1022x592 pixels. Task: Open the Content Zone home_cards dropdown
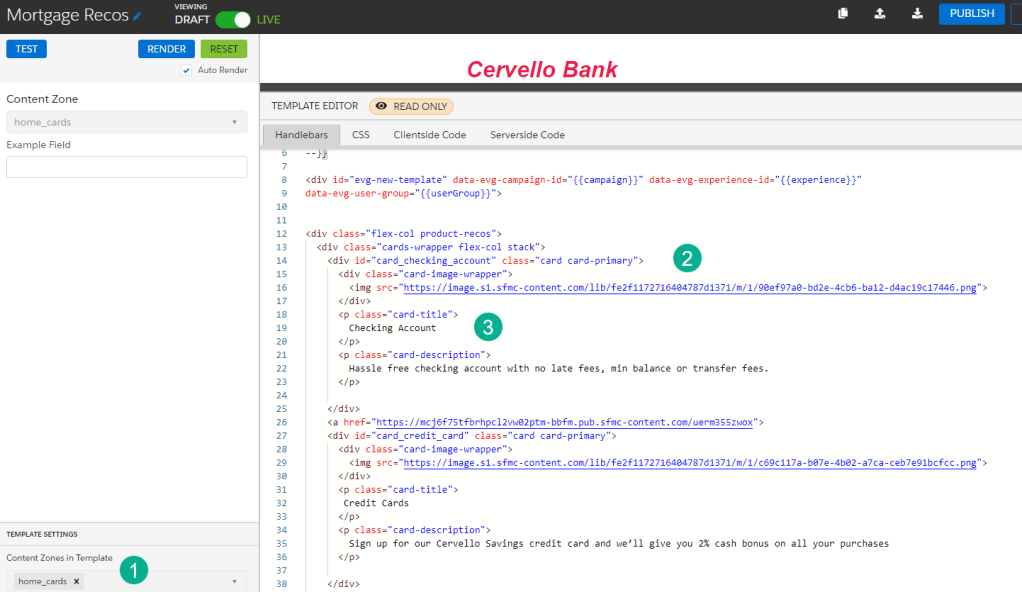pyautogui.click(x=126, y=122)
